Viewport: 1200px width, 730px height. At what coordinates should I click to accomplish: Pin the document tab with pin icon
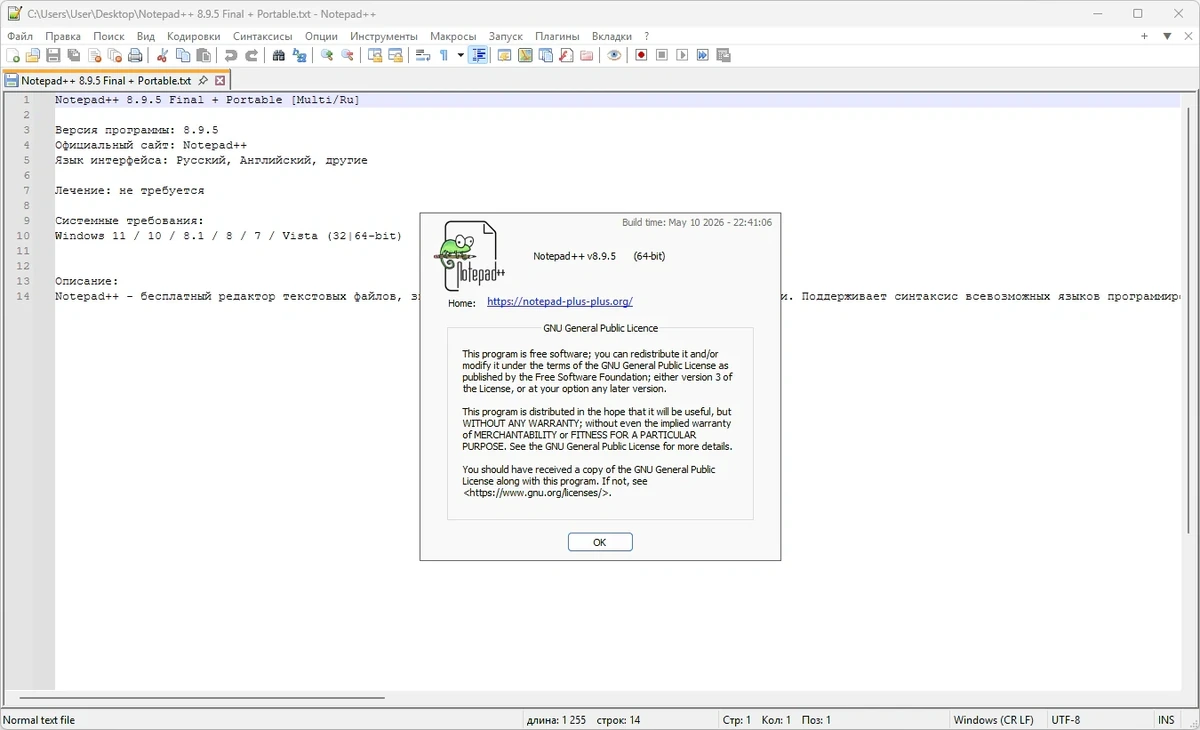tap(203, 80)
